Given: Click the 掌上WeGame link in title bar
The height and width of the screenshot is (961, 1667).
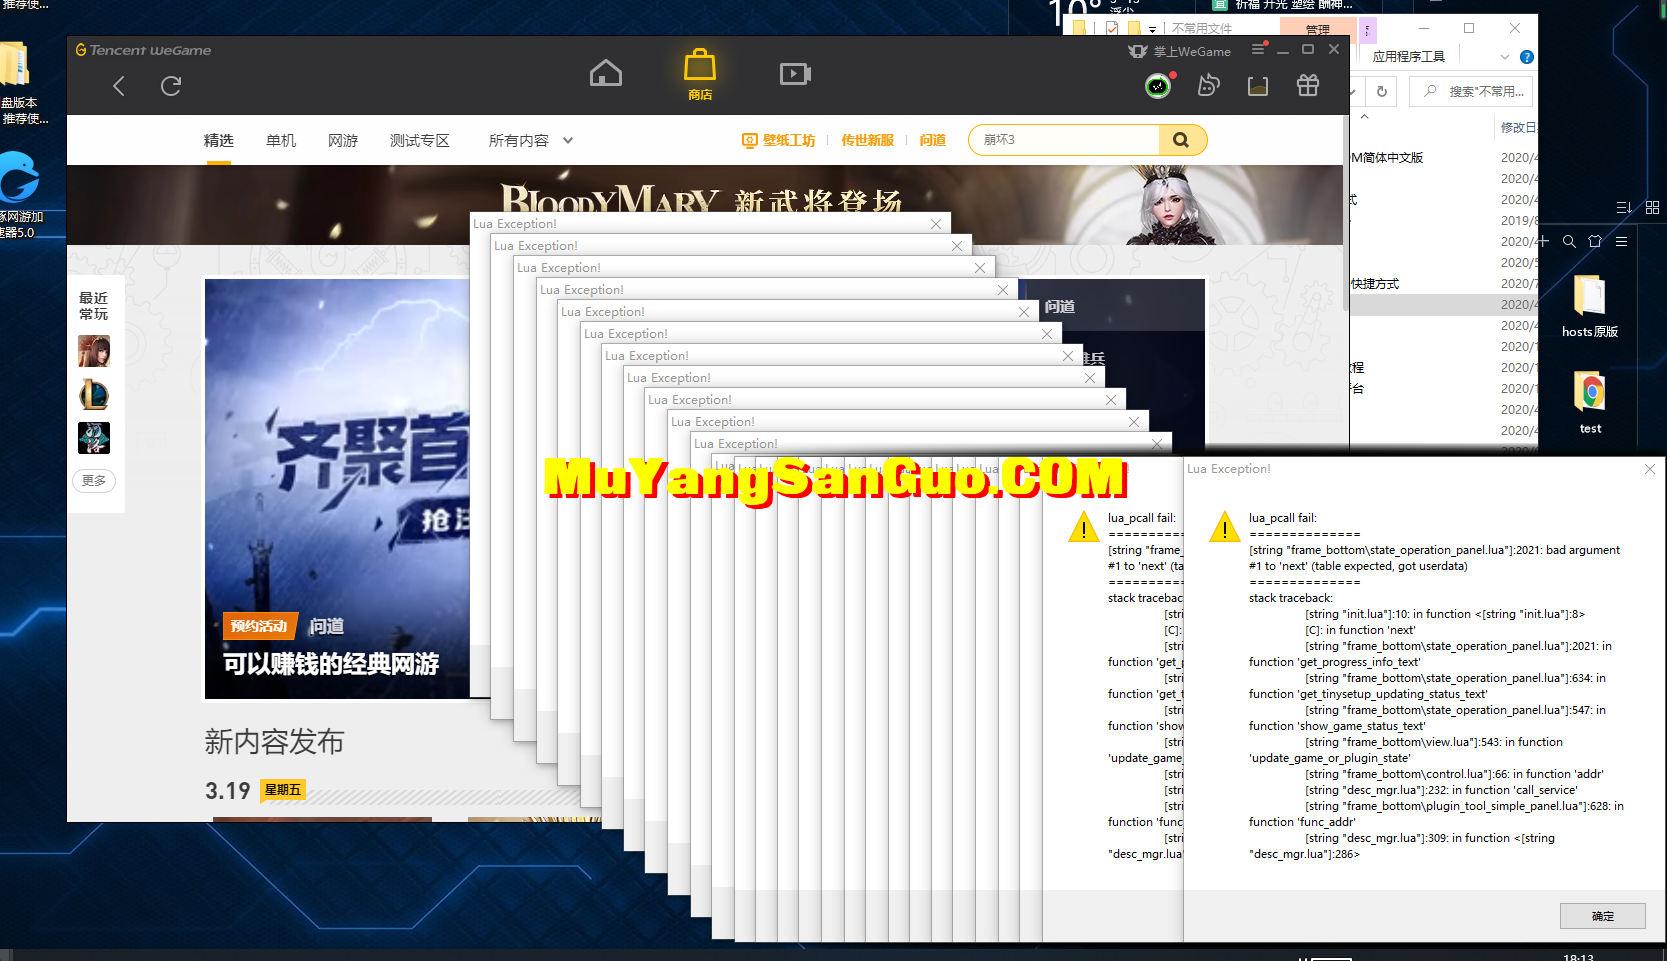Looking at the screenshot, I should [x=1180, y=51].
